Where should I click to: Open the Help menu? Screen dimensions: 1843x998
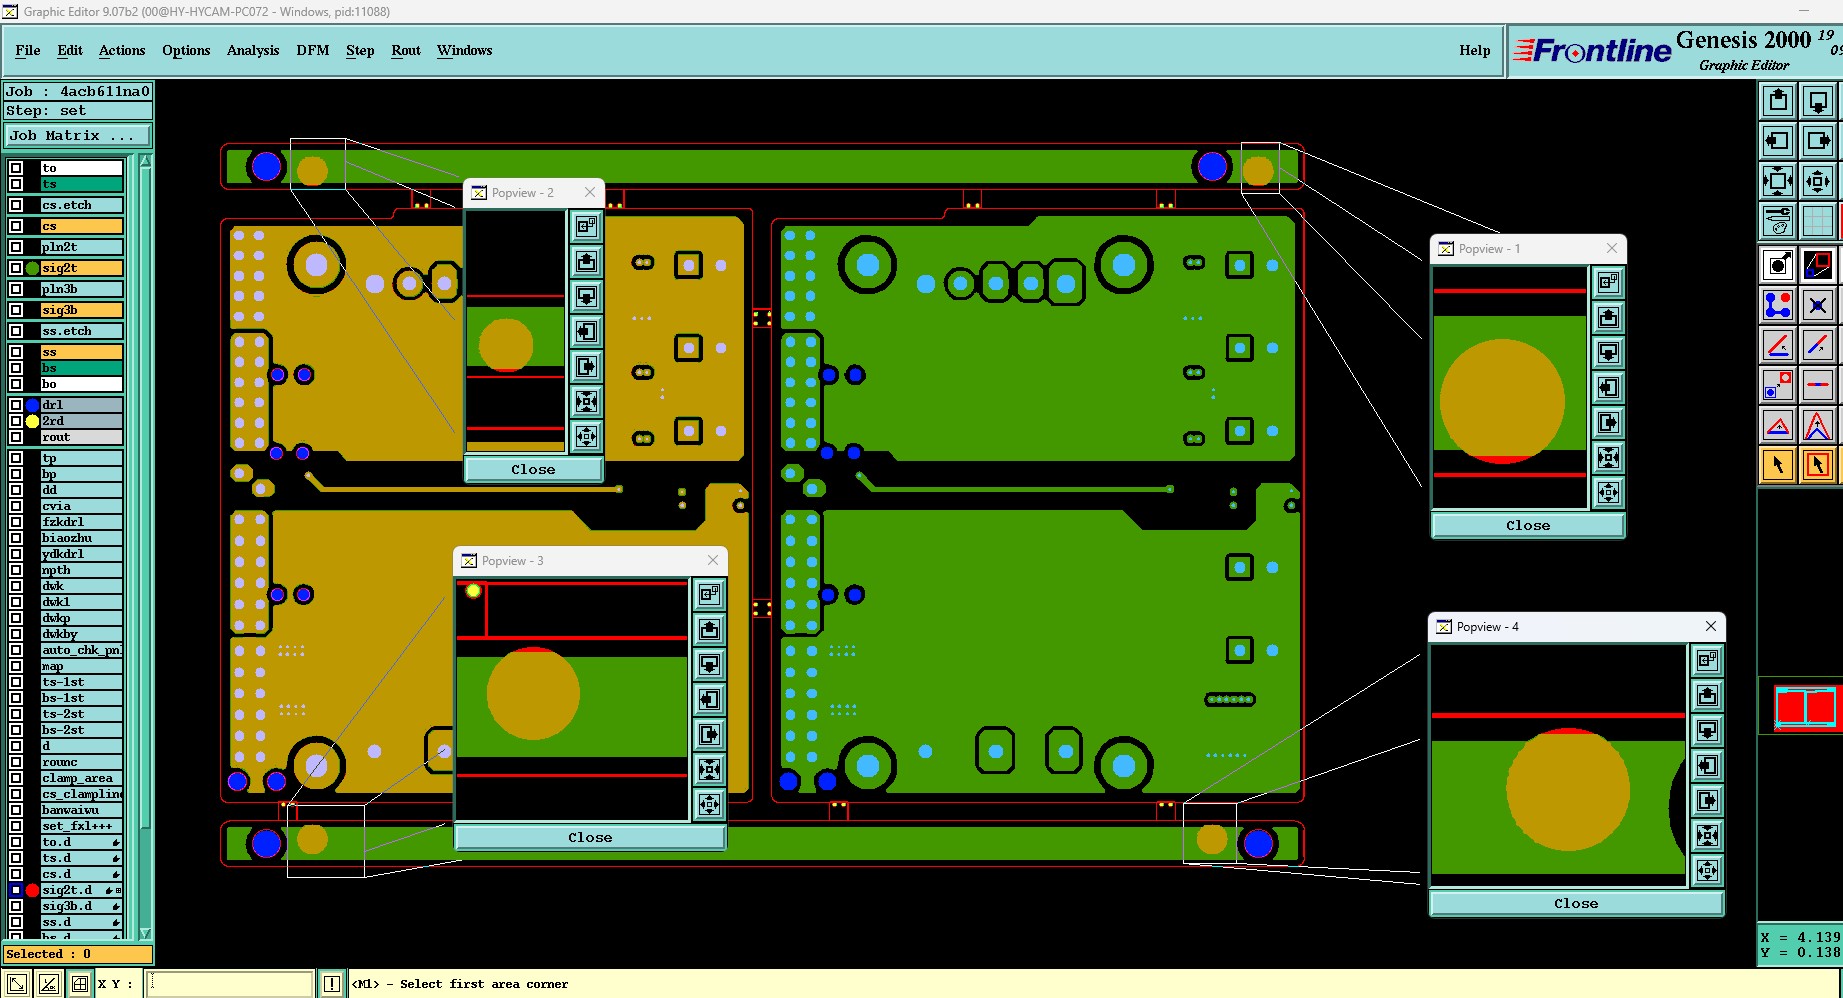click(x=1474, y=50)
